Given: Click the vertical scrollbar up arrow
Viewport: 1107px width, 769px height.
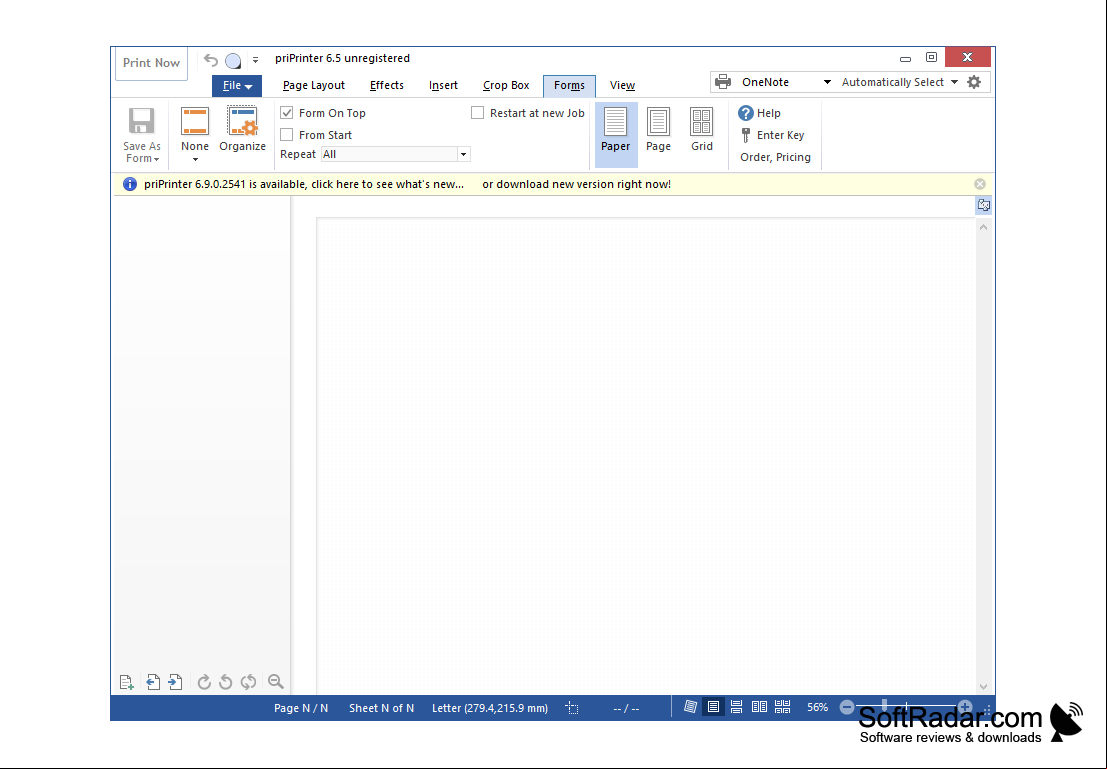Looking at the screenshot, I should click(983, 227).
